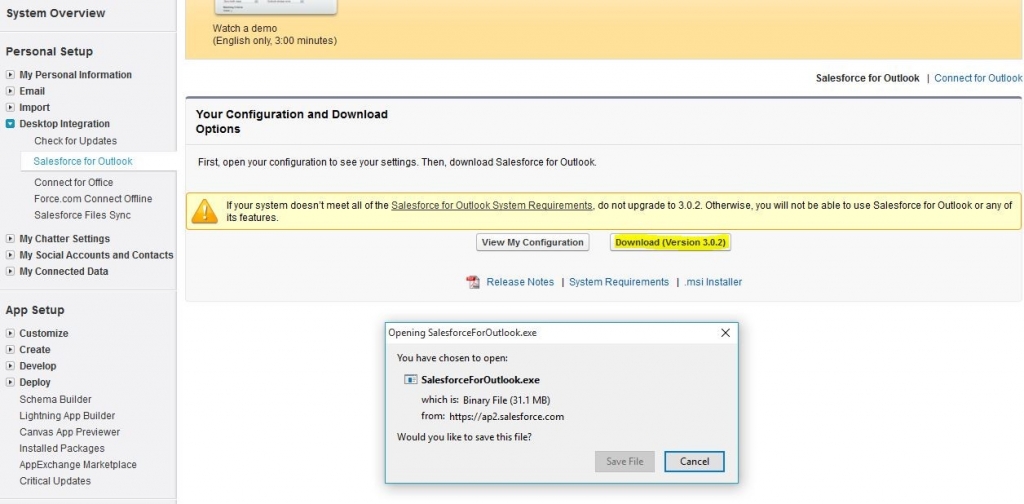Screen dimensions: 1024x504
Task: Expand the Import section
Action: click(x=10, y=108)
